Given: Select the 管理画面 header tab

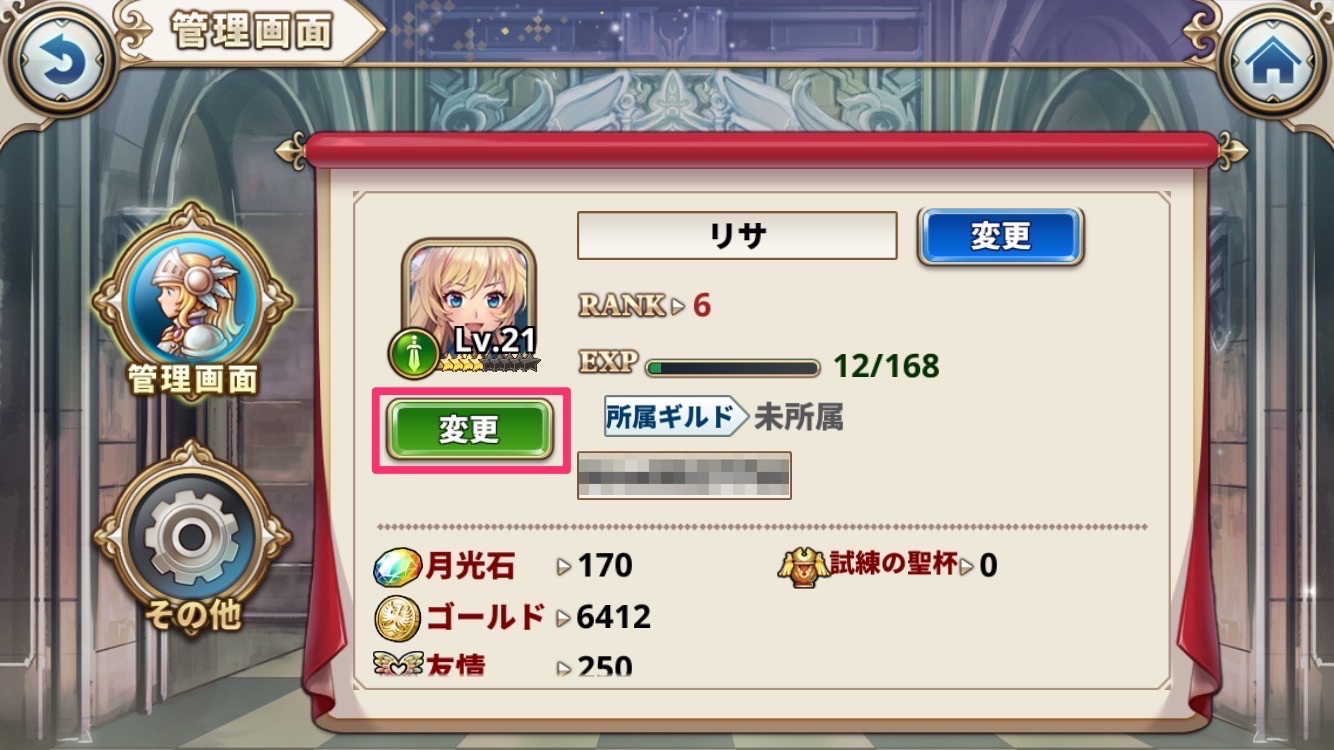Looking at the screenshot, I should 250,32.
